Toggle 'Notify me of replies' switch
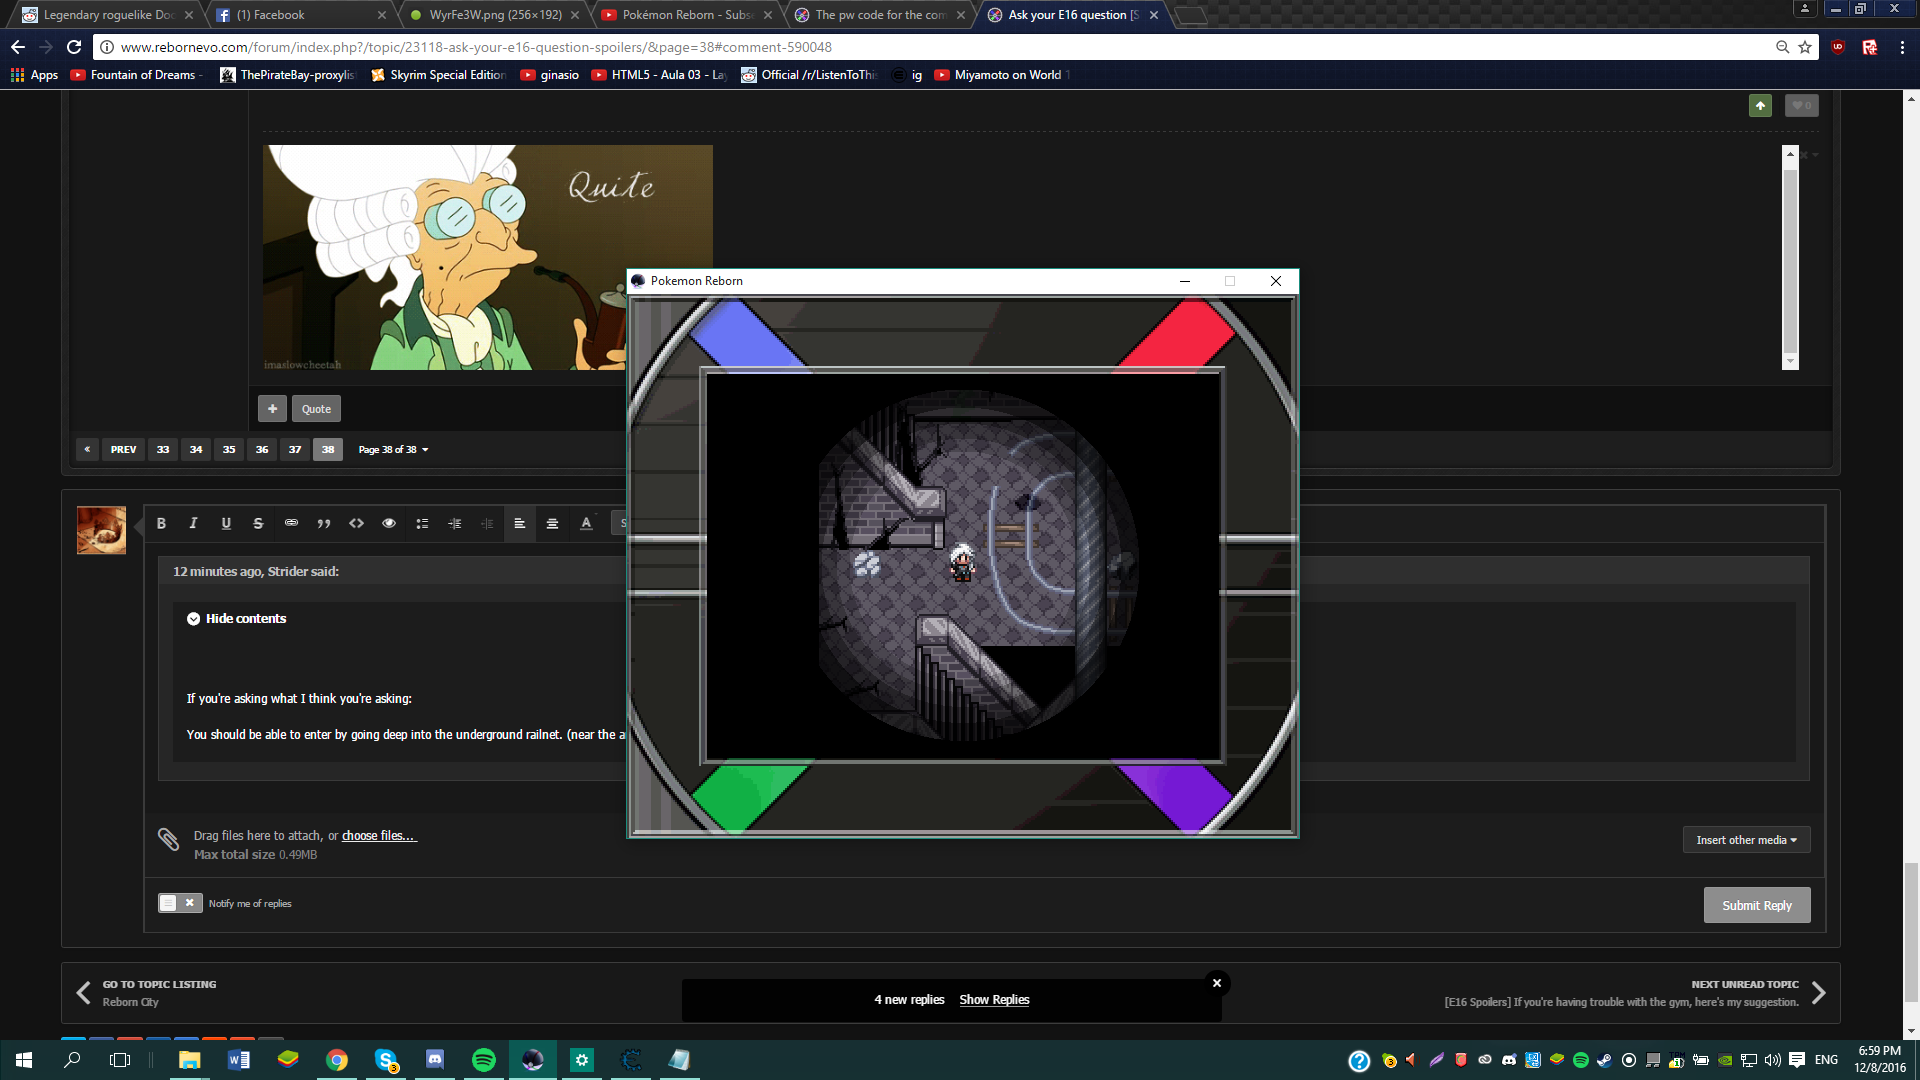 (180, 903)
